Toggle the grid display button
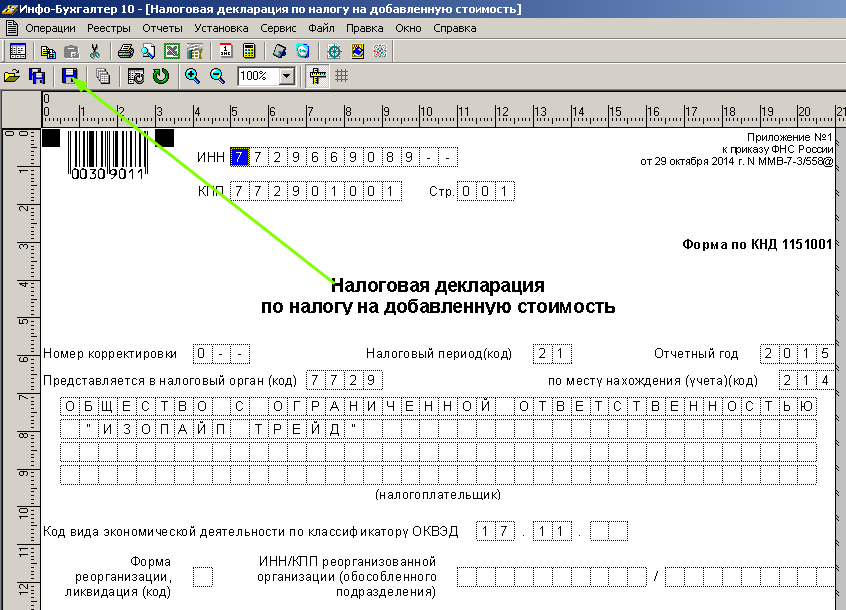The image size is (846, 610). (x=341, y=76)
